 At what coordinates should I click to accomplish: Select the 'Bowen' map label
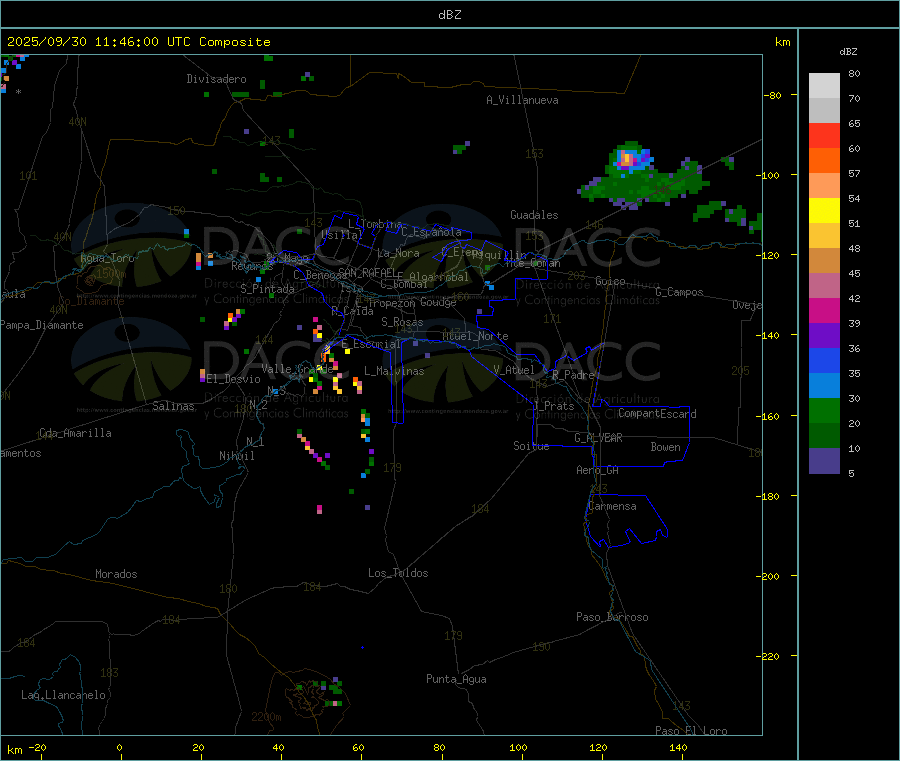pos(665,447)
